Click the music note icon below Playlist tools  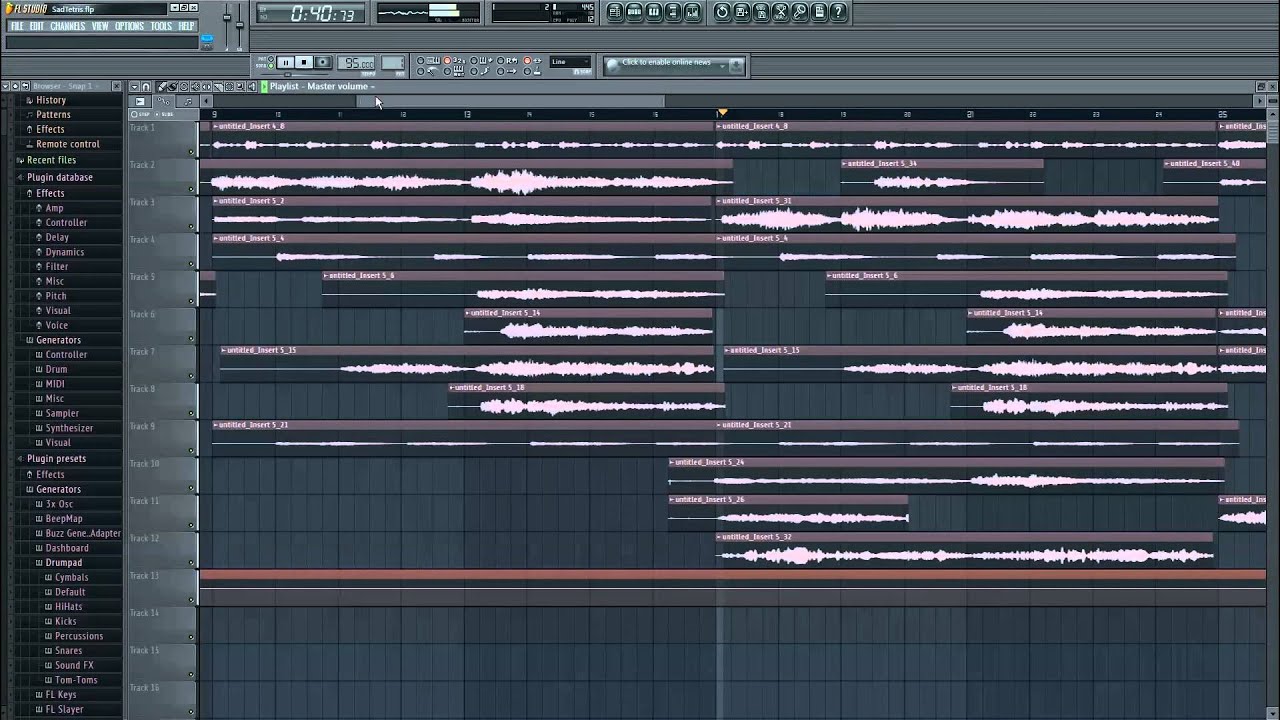(x=187, y=101)
